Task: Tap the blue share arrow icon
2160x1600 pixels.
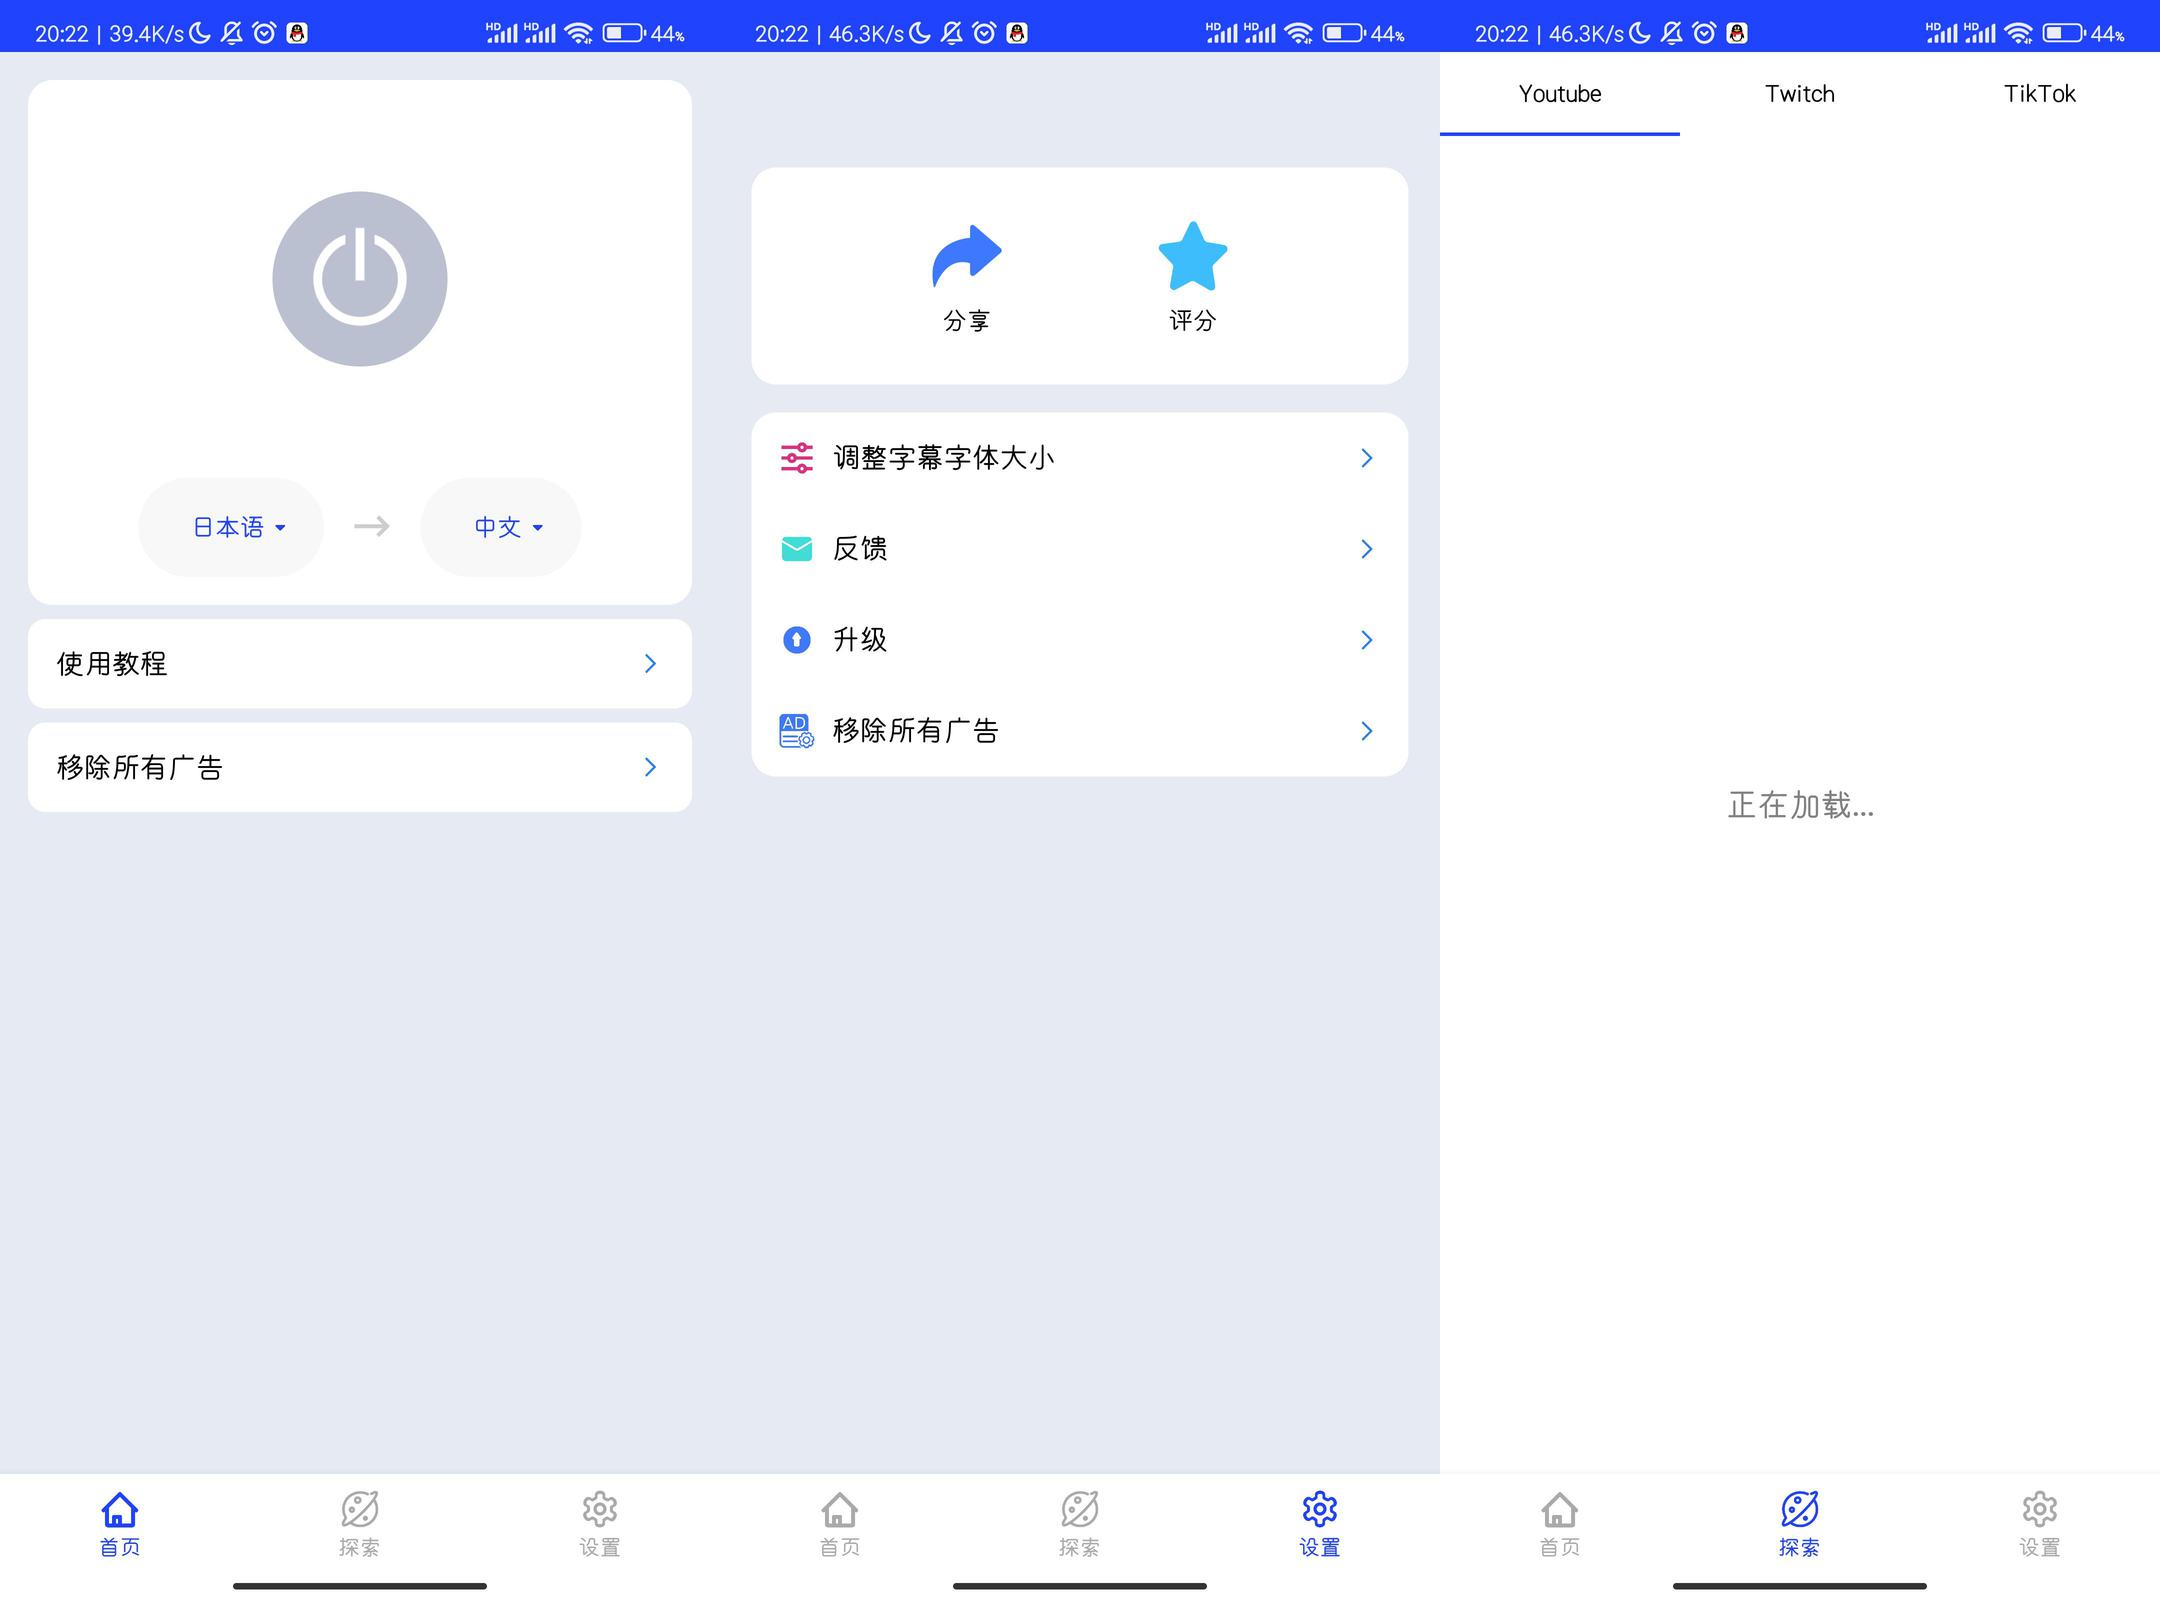Action: pyautogui.click(x=966, y=257)
